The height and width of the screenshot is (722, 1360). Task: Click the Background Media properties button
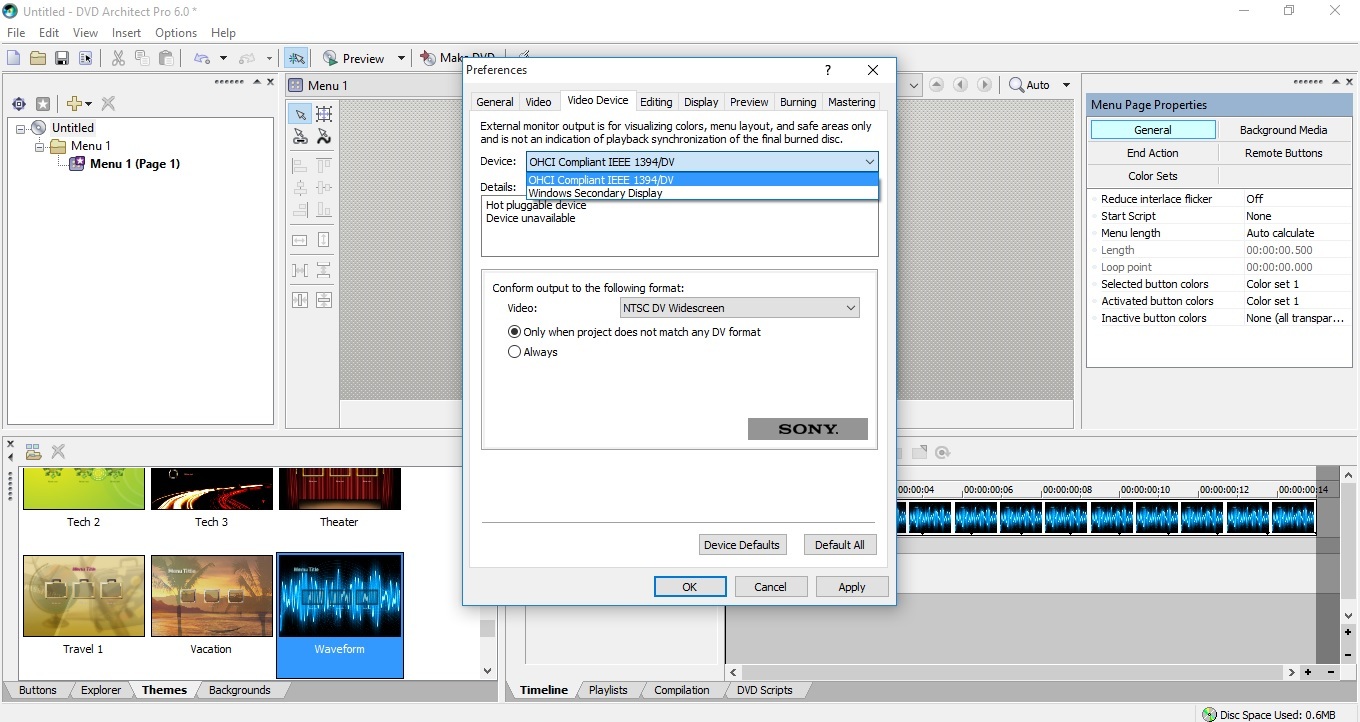[x=1283, y=130]
